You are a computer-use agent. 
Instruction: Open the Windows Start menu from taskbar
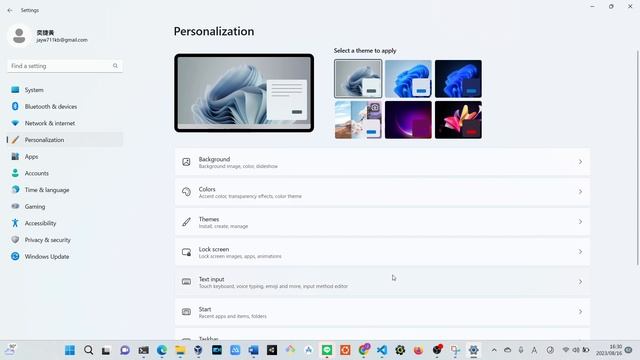[70, 350]
